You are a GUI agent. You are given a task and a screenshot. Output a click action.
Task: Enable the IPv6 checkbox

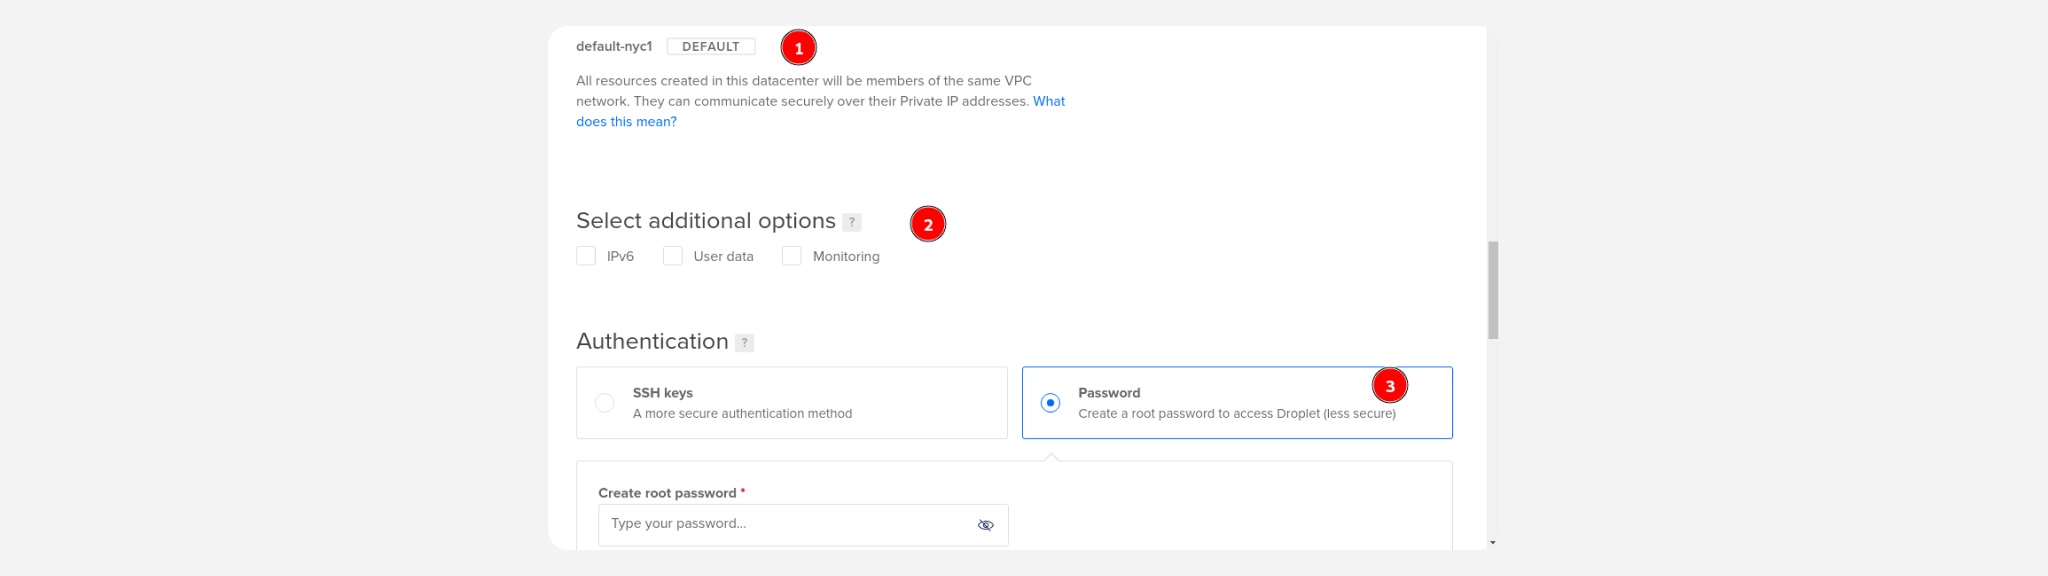pyautogui.click(x=586, y=256)
